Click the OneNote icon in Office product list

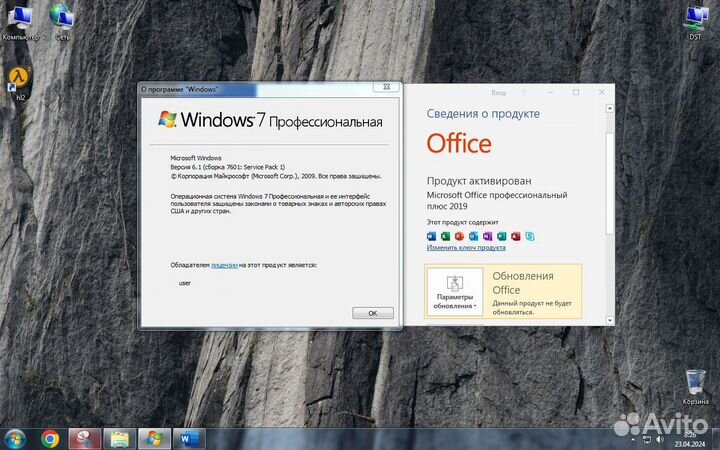click(x=487, y=236)
